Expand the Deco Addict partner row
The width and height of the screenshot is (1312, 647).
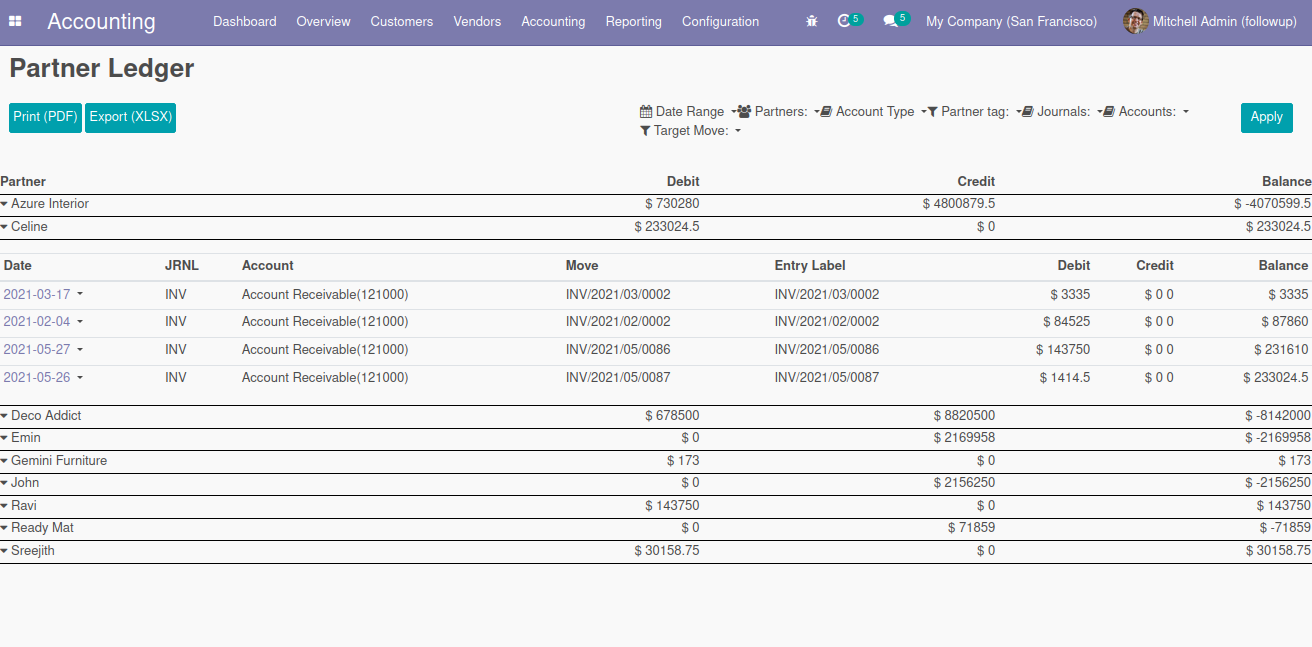pos(5,416)
